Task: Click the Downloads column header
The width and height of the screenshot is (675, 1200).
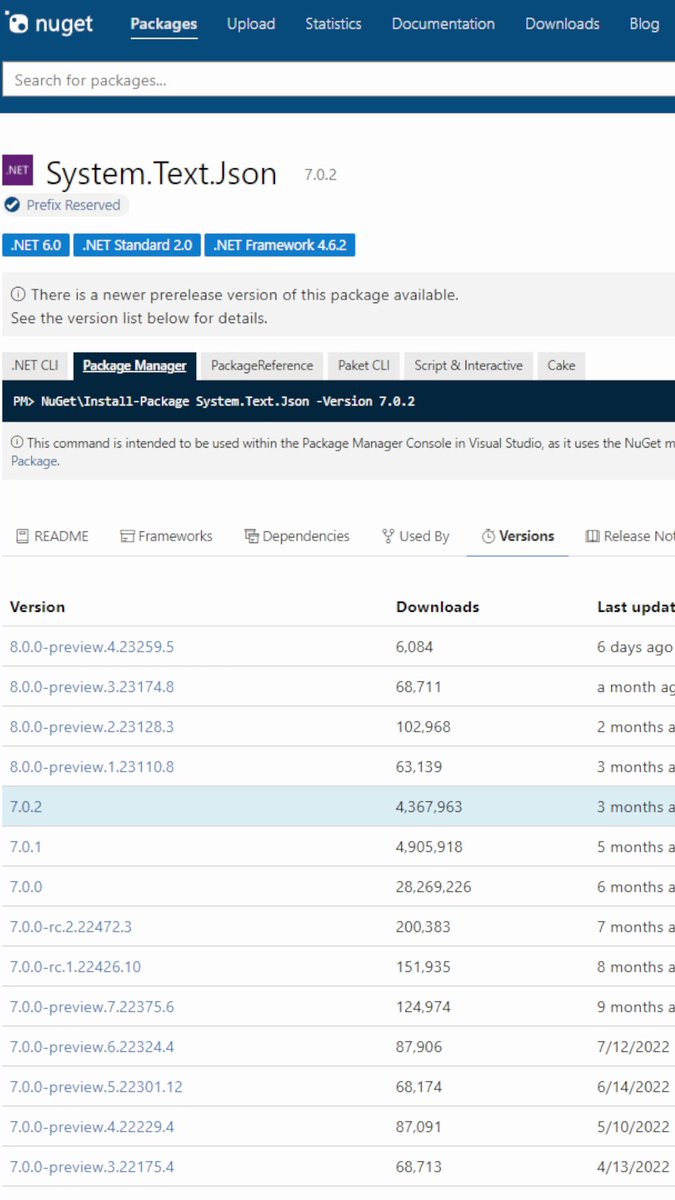Action: (x=438, y=607)
